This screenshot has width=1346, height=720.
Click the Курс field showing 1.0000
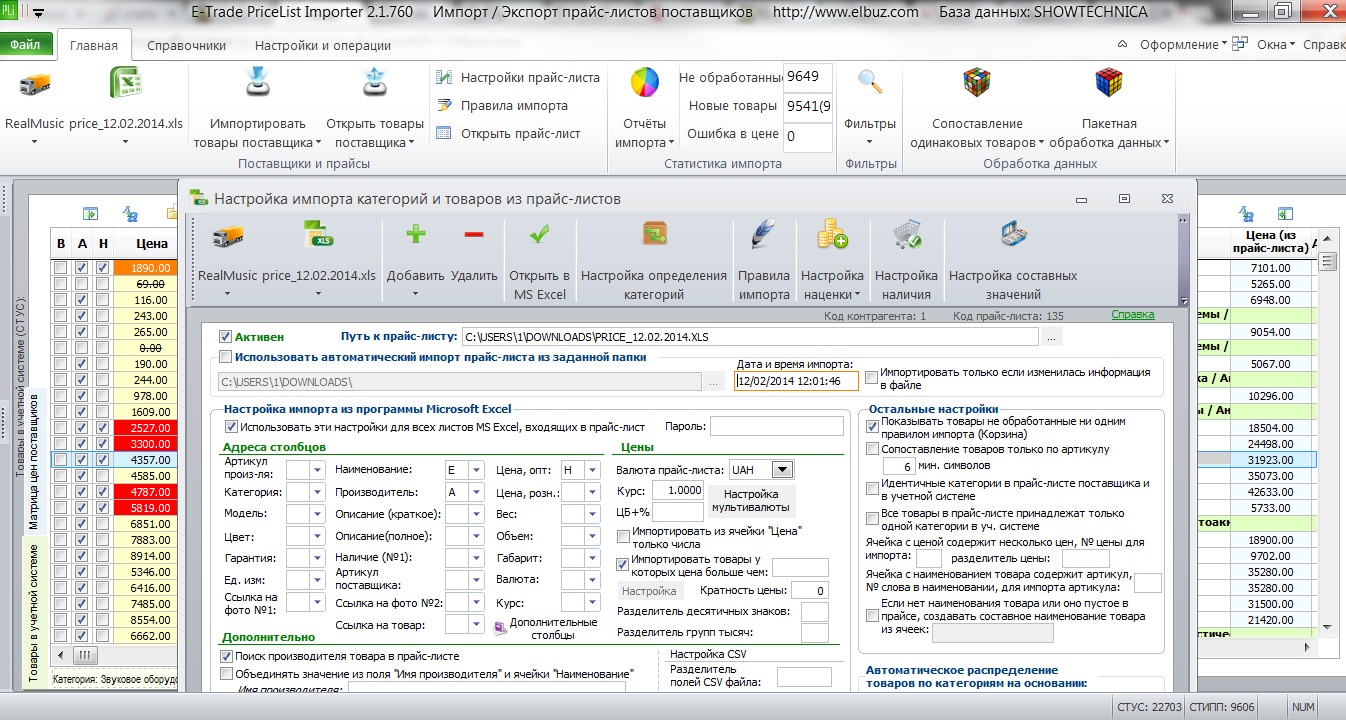click(x=678, y=490)
